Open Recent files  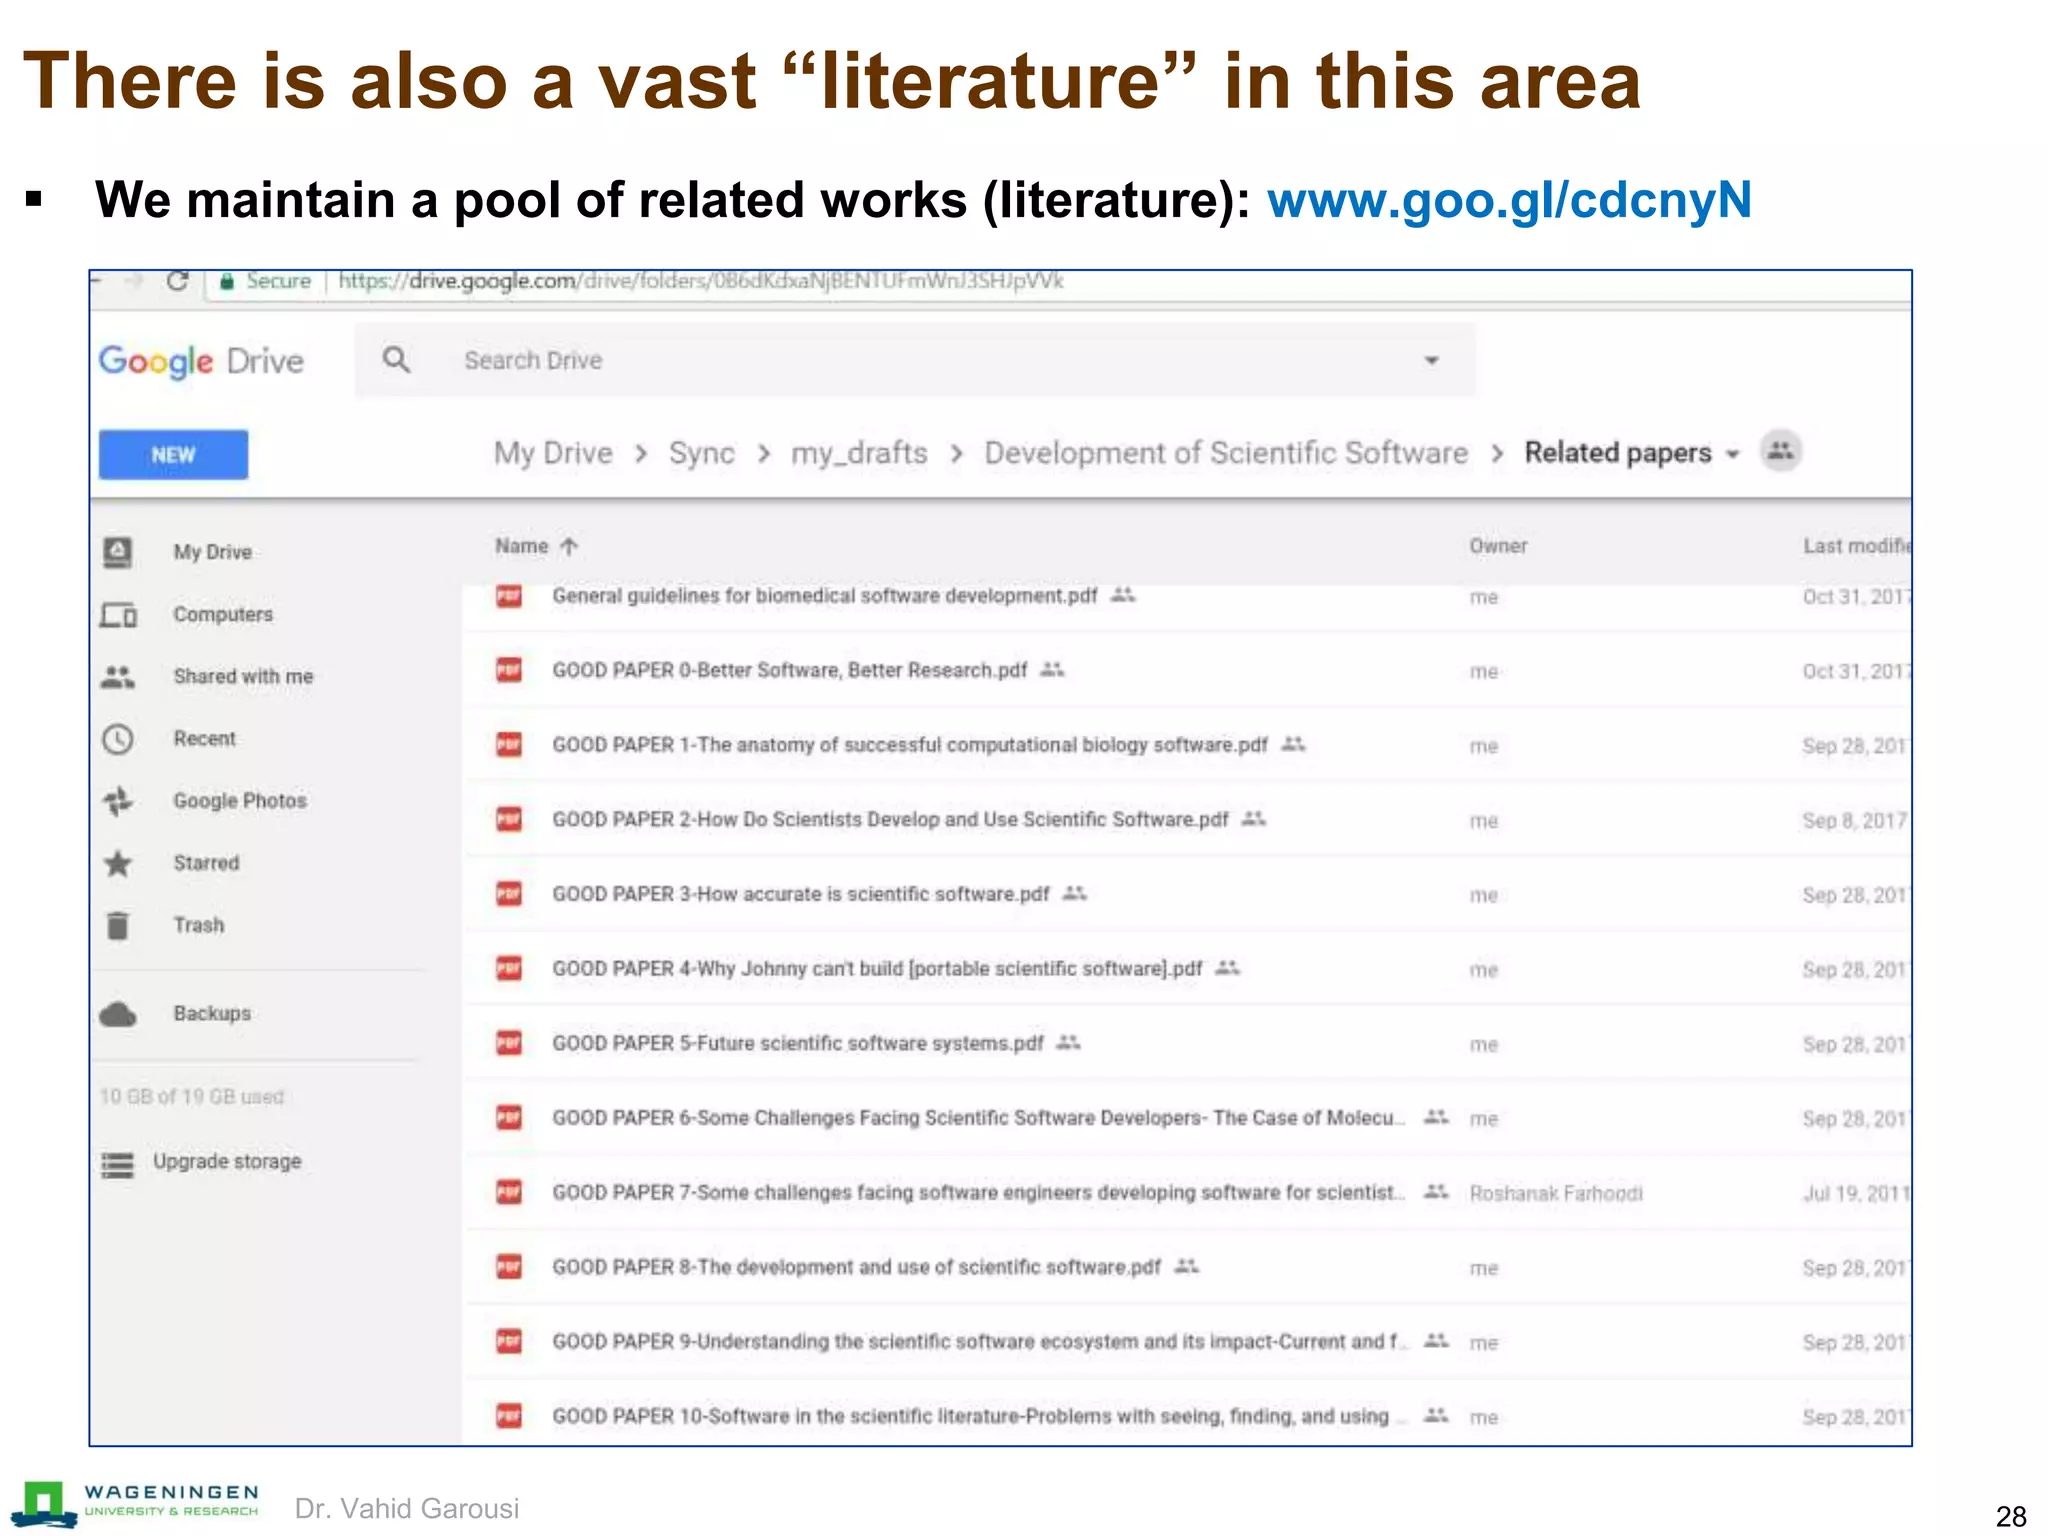click(205, 738)
